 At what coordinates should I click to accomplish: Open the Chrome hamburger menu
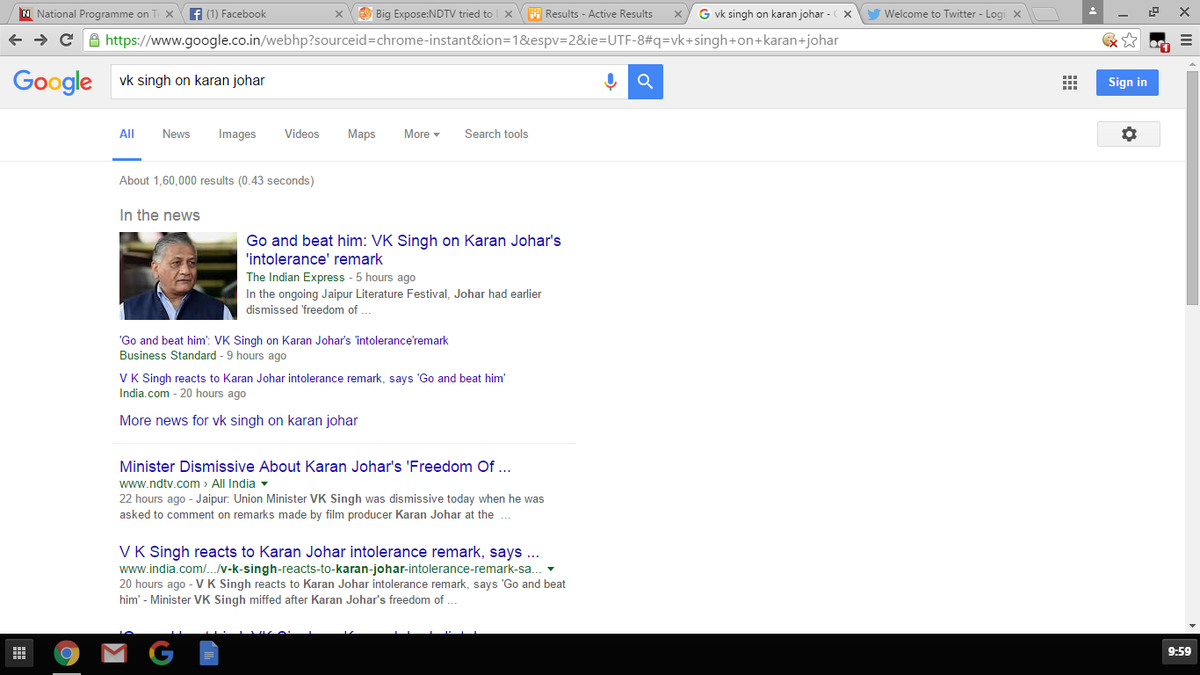(x=1186, y=41)
